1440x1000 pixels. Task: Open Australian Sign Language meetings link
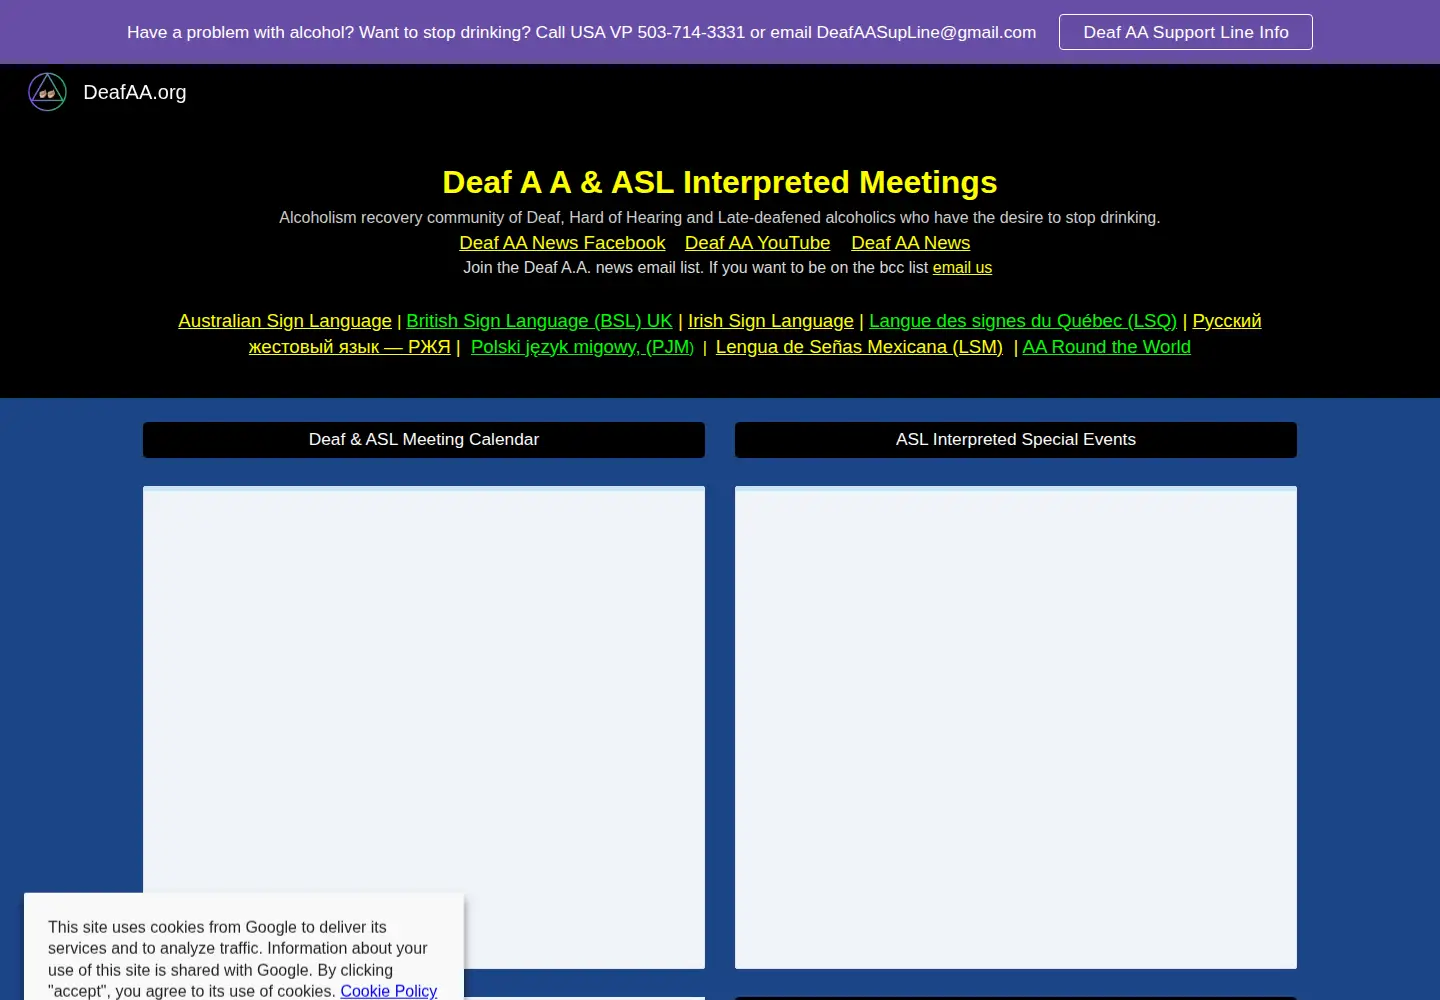point(285,321)
